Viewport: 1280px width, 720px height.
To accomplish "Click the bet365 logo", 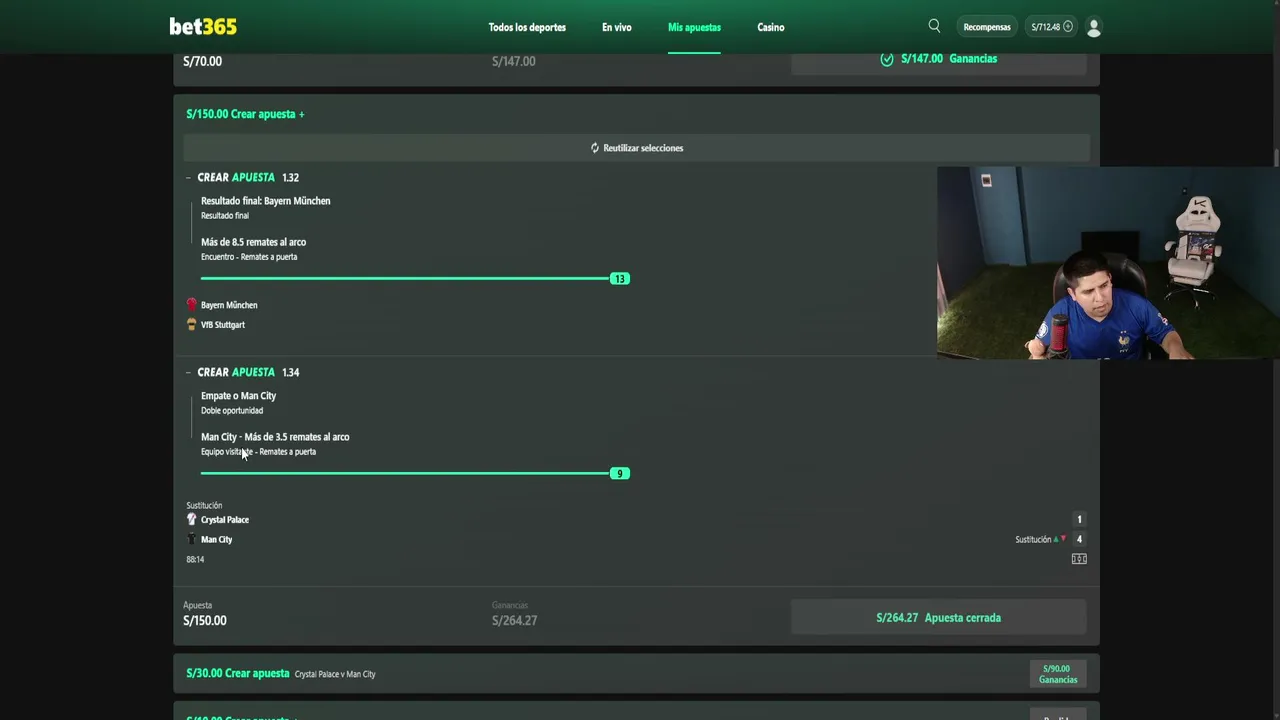I will [203, 27].
